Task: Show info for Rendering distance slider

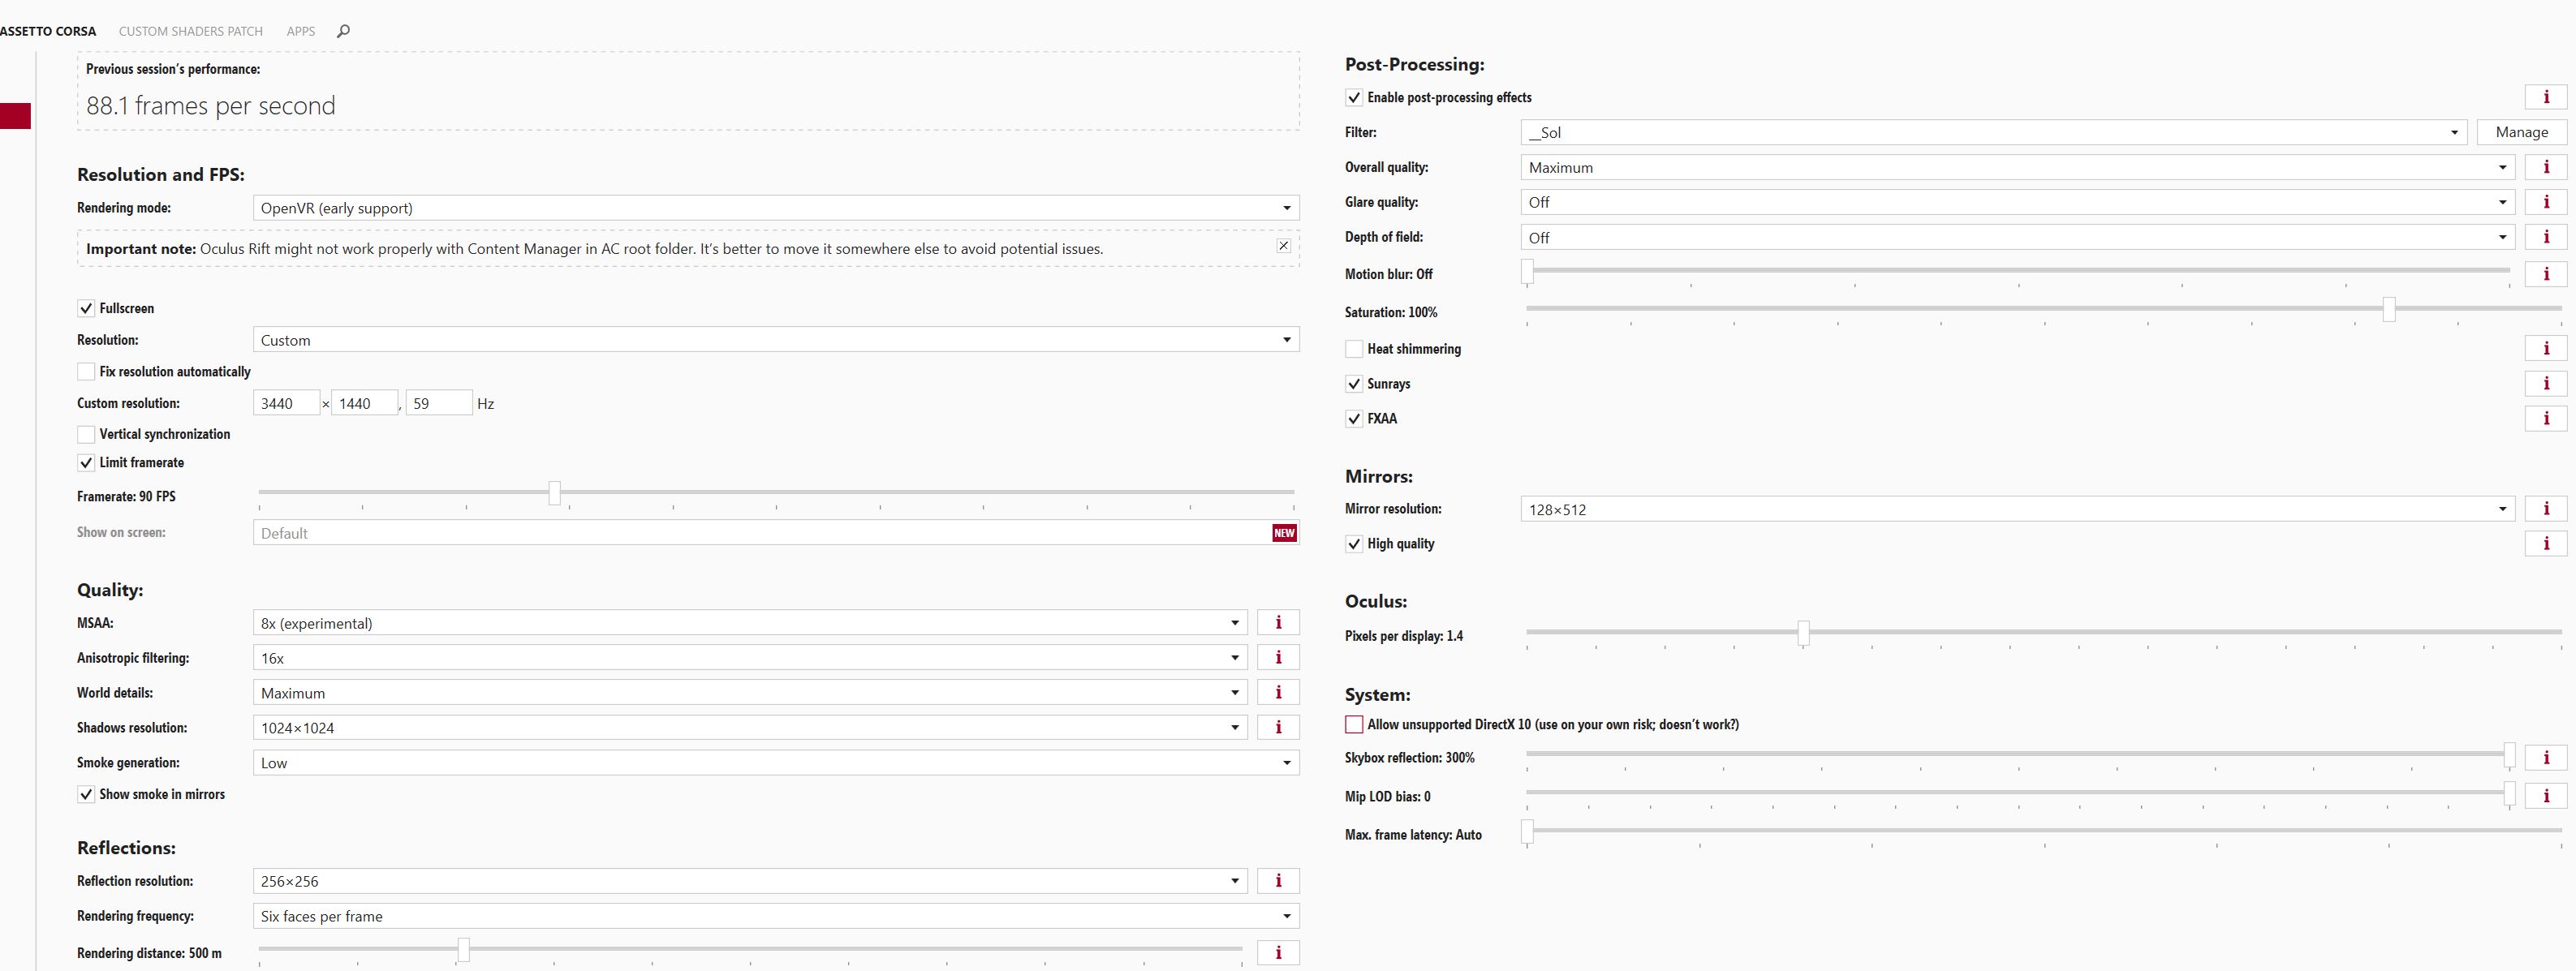Action: point(1278,953)
